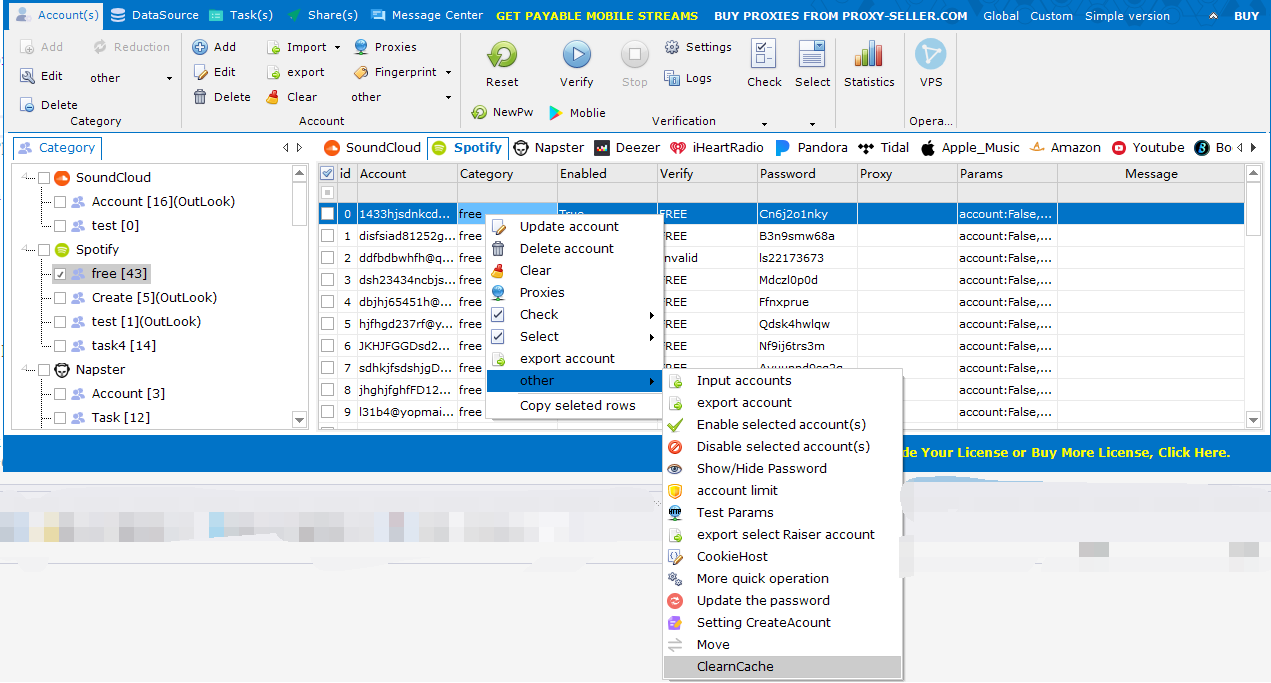Open the Logs icon
The width and height of the screenshot is (1271, 683).
tap(672, 78)
